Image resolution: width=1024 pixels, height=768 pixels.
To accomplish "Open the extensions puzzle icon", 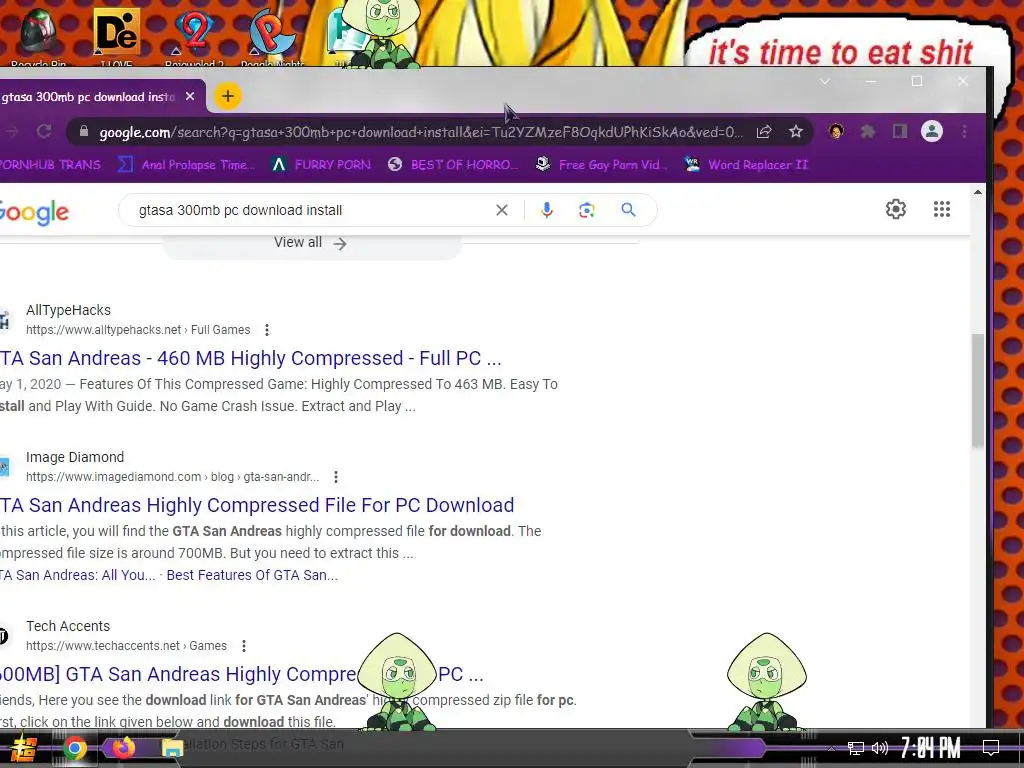I will point(867,132).
